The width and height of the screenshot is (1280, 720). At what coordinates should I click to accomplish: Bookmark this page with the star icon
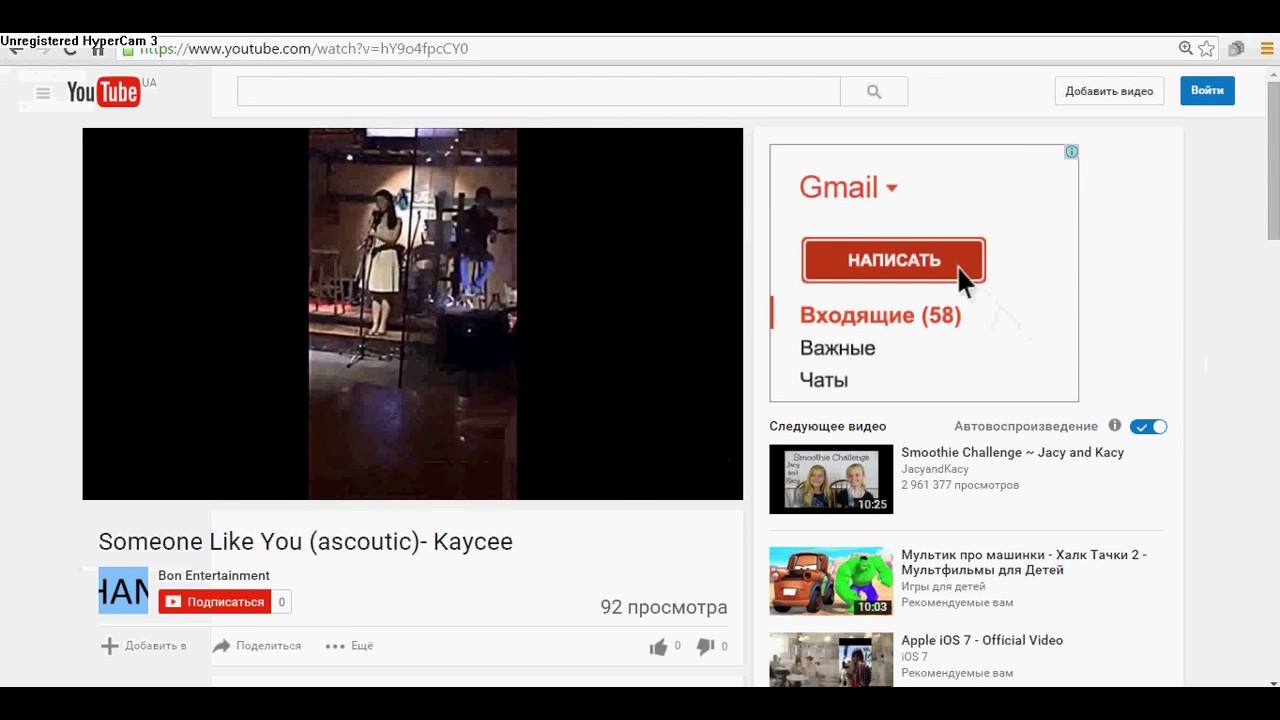coord(1207,48)
